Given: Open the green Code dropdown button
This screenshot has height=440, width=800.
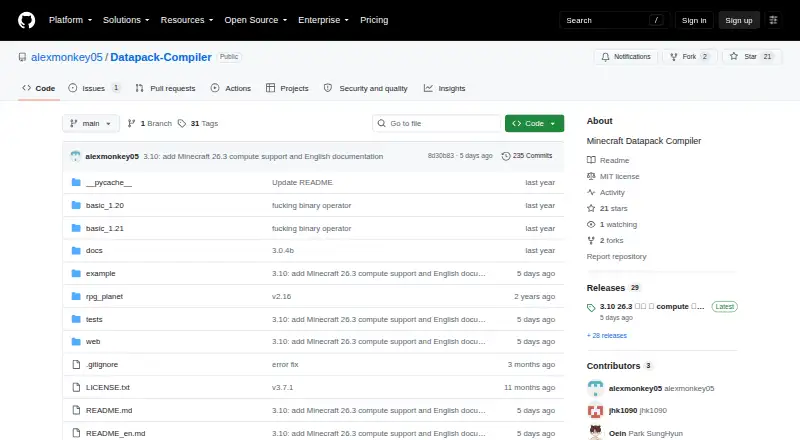Looking at the screenshot, I should point(534,124).
